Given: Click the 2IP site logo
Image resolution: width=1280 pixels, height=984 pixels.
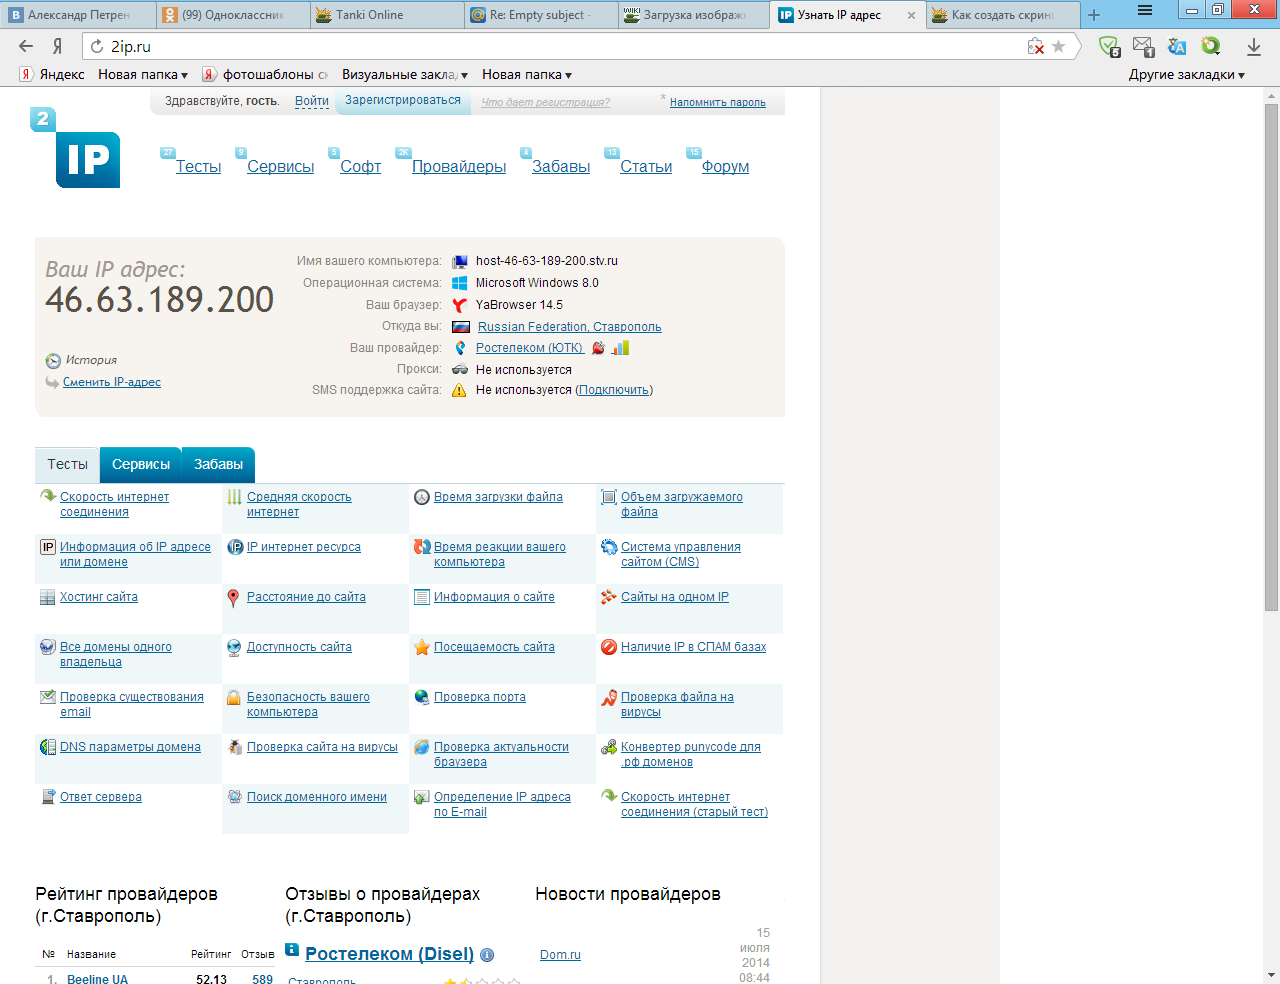Looking at the screenshot, I should coord(75,148).
